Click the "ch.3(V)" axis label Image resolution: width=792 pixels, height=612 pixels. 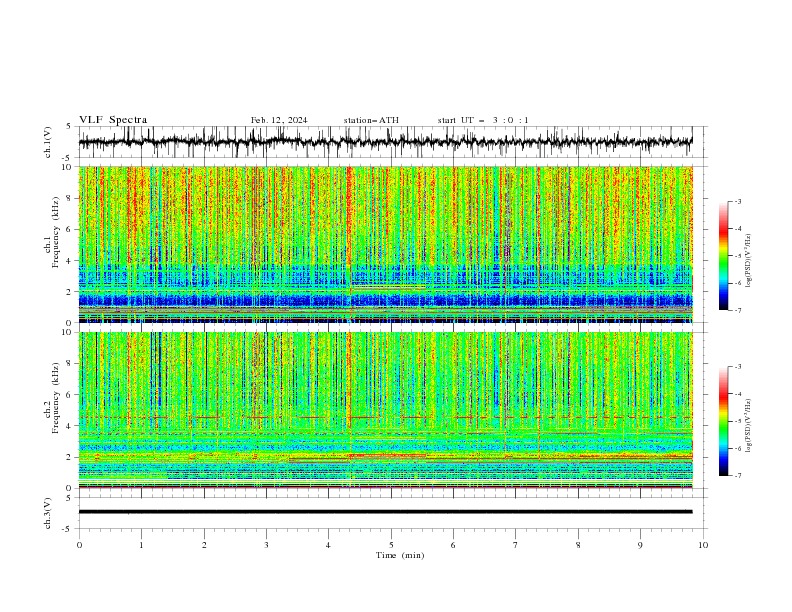click(48, 513)
